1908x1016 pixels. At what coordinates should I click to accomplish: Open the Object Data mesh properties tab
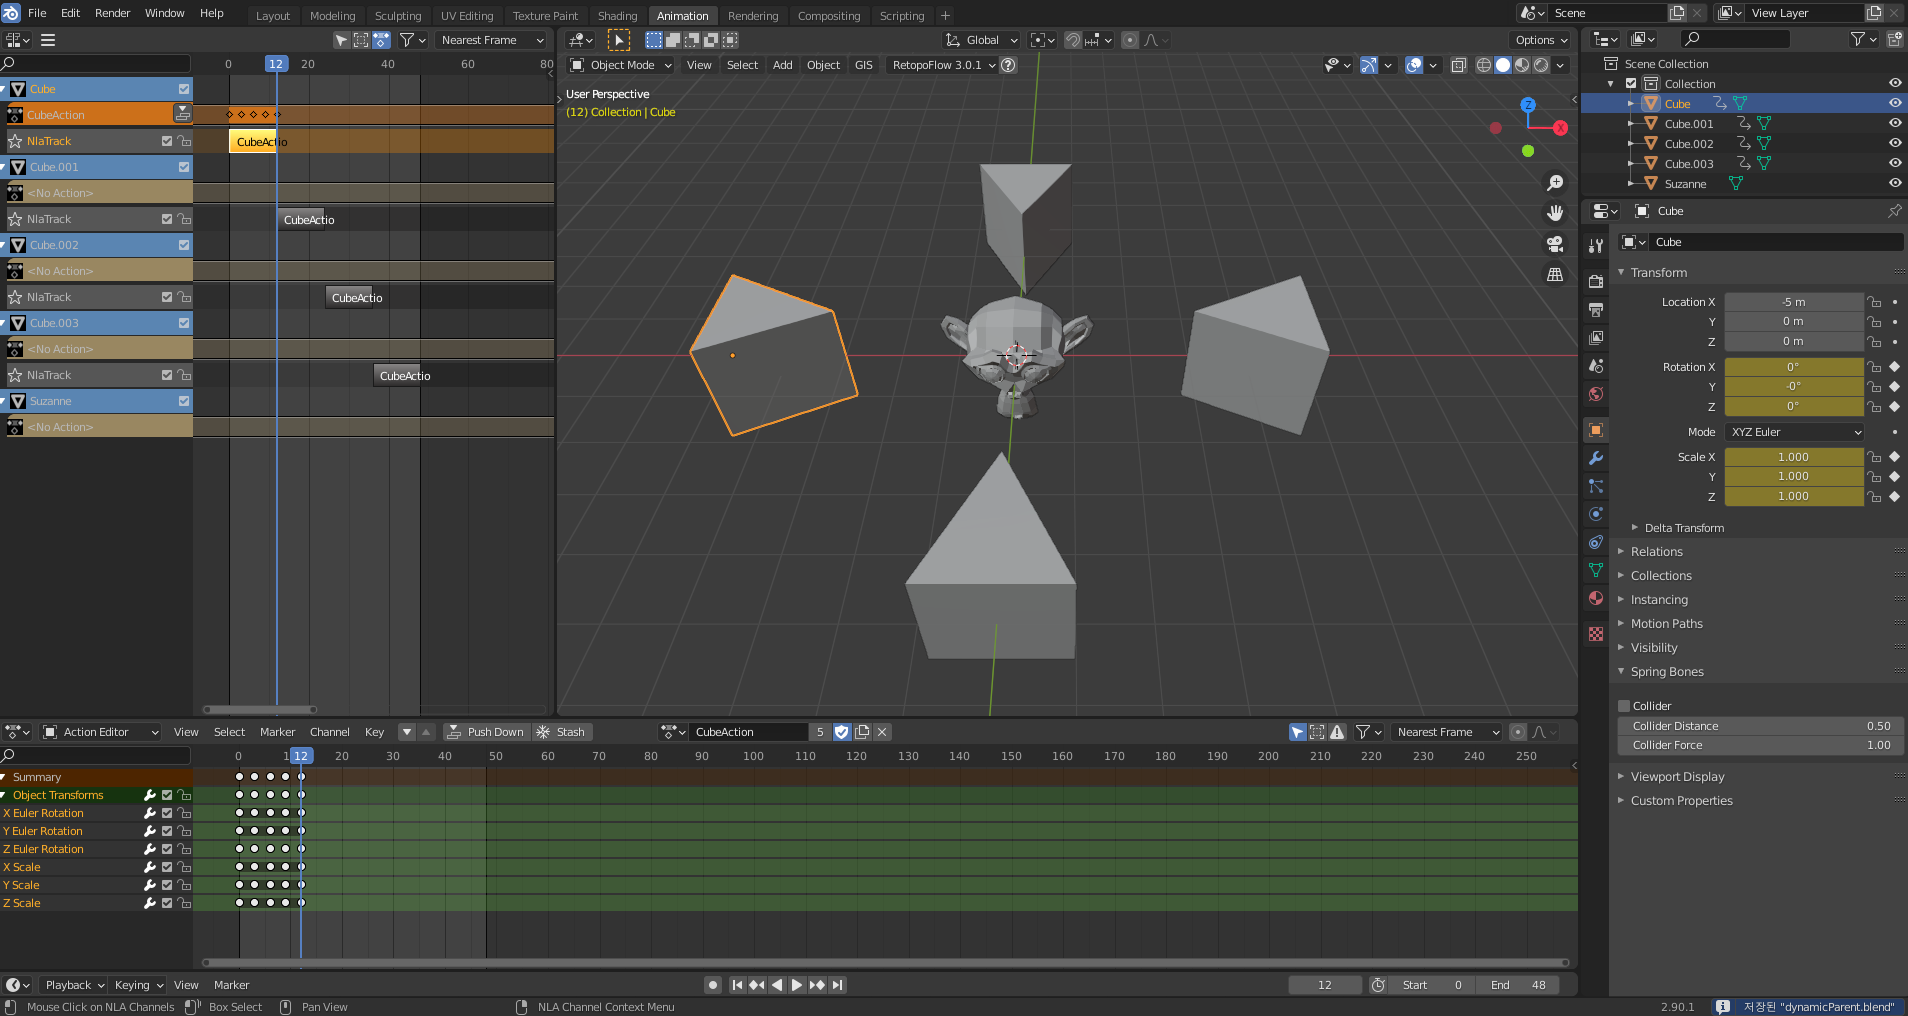[1596, 570]
